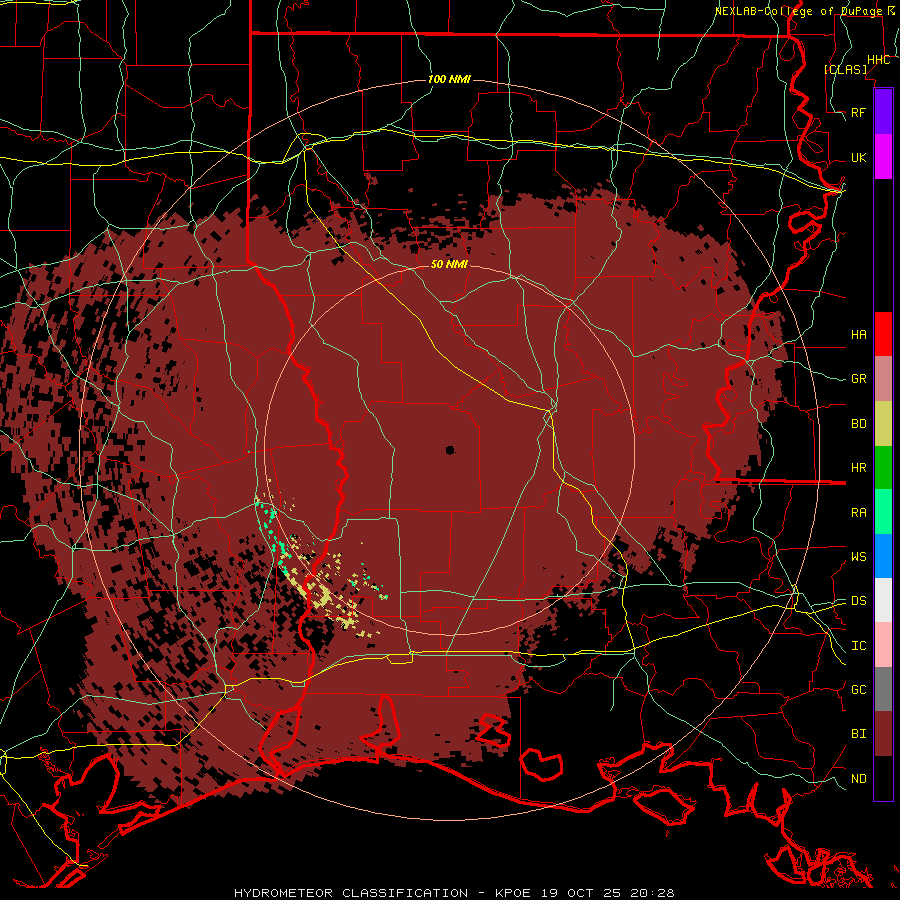Click the BD legend label

point(858,424)
